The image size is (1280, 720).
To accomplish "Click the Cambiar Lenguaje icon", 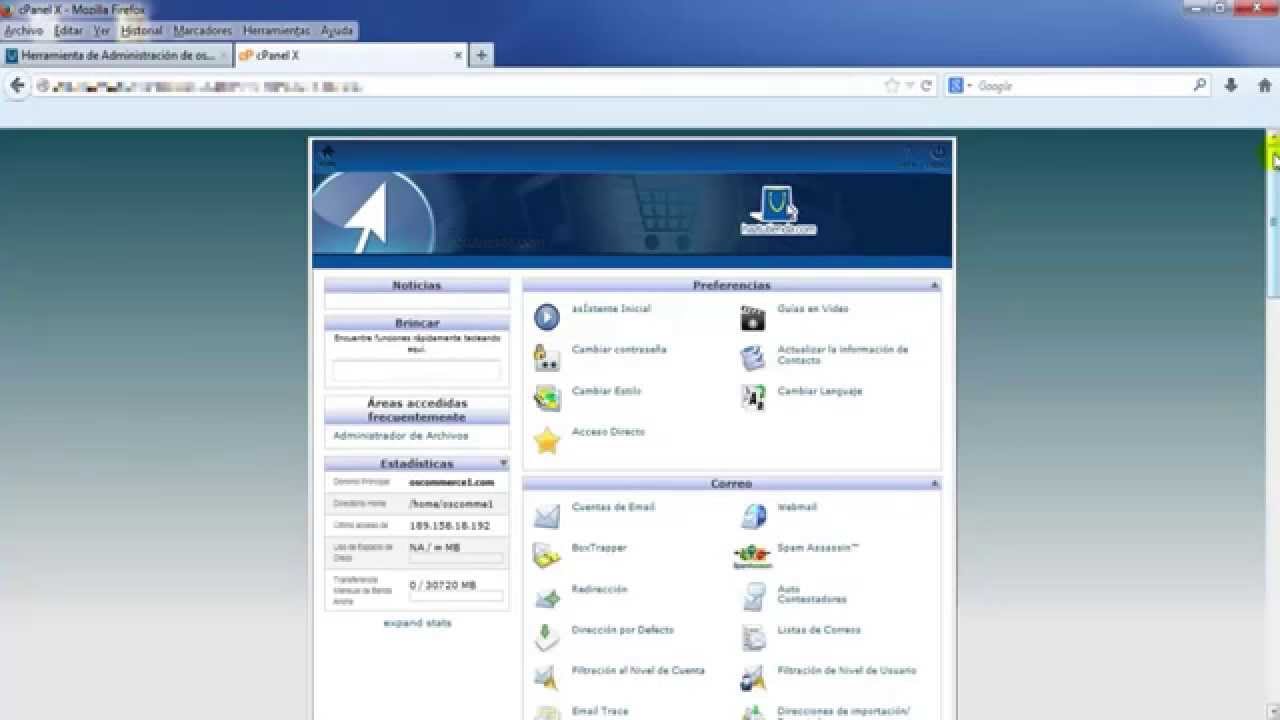I will tap(752, 398).
